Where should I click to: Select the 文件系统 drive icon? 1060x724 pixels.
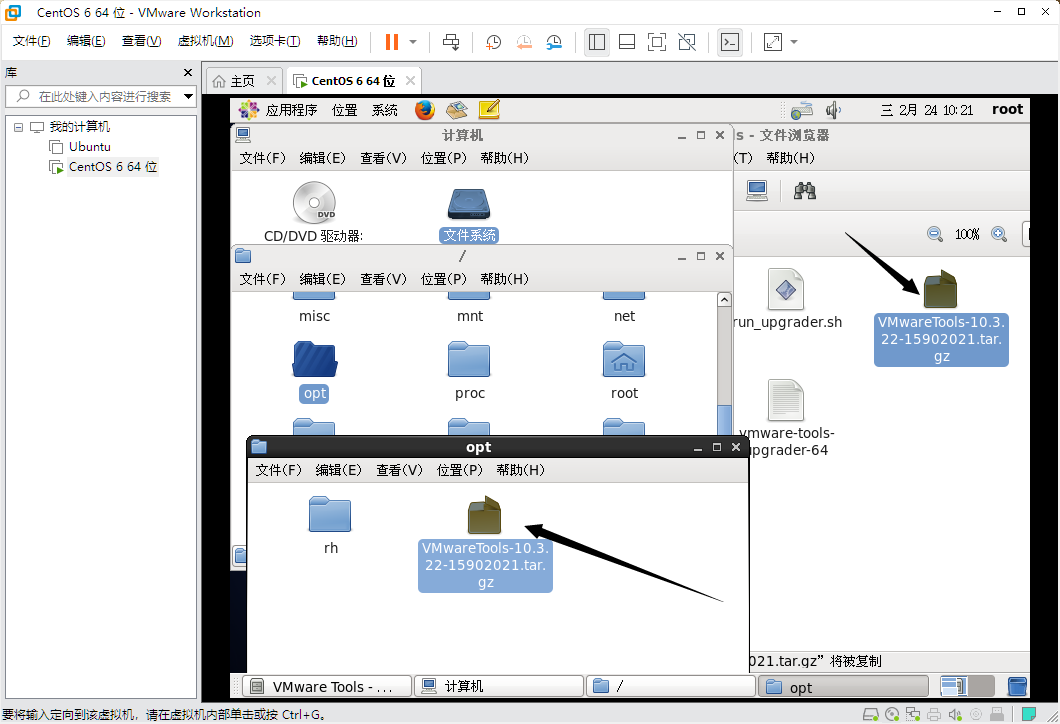click(x=469, y=215)
